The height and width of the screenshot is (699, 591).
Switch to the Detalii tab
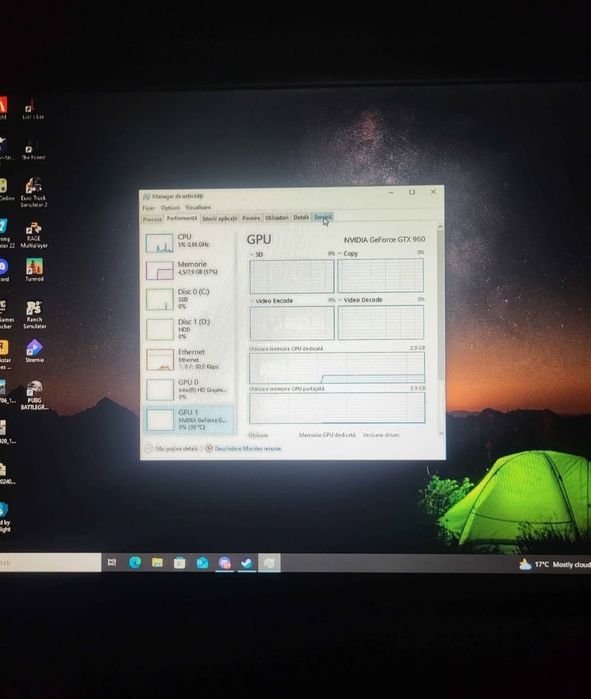point(301,217)
